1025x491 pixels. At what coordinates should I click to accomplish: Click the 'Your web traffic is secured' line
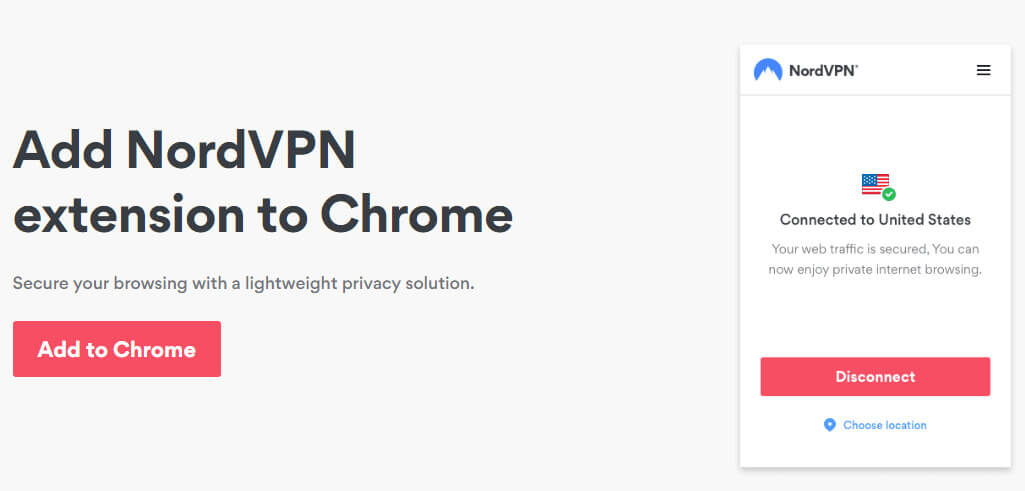tap(875, 249)
